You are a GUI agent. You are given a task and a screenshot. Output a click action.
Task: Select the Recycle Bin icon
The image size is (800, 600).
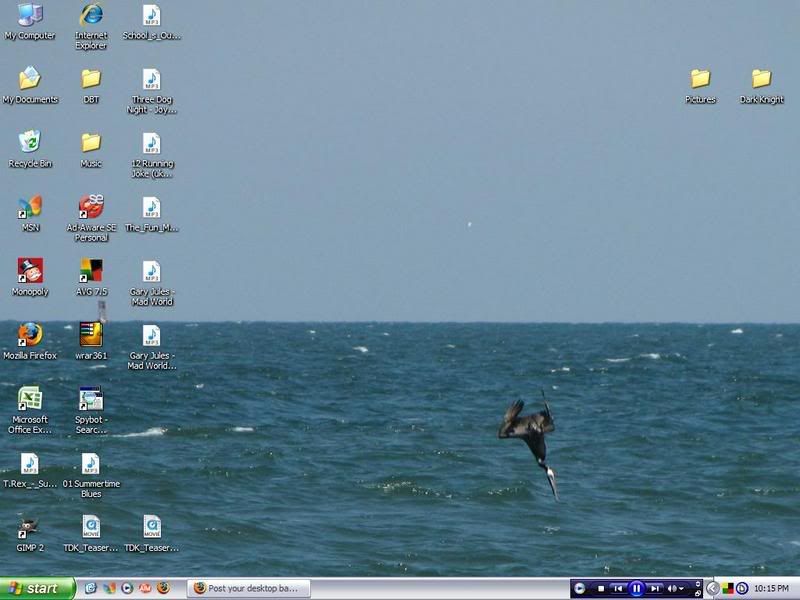click(30, 143)
